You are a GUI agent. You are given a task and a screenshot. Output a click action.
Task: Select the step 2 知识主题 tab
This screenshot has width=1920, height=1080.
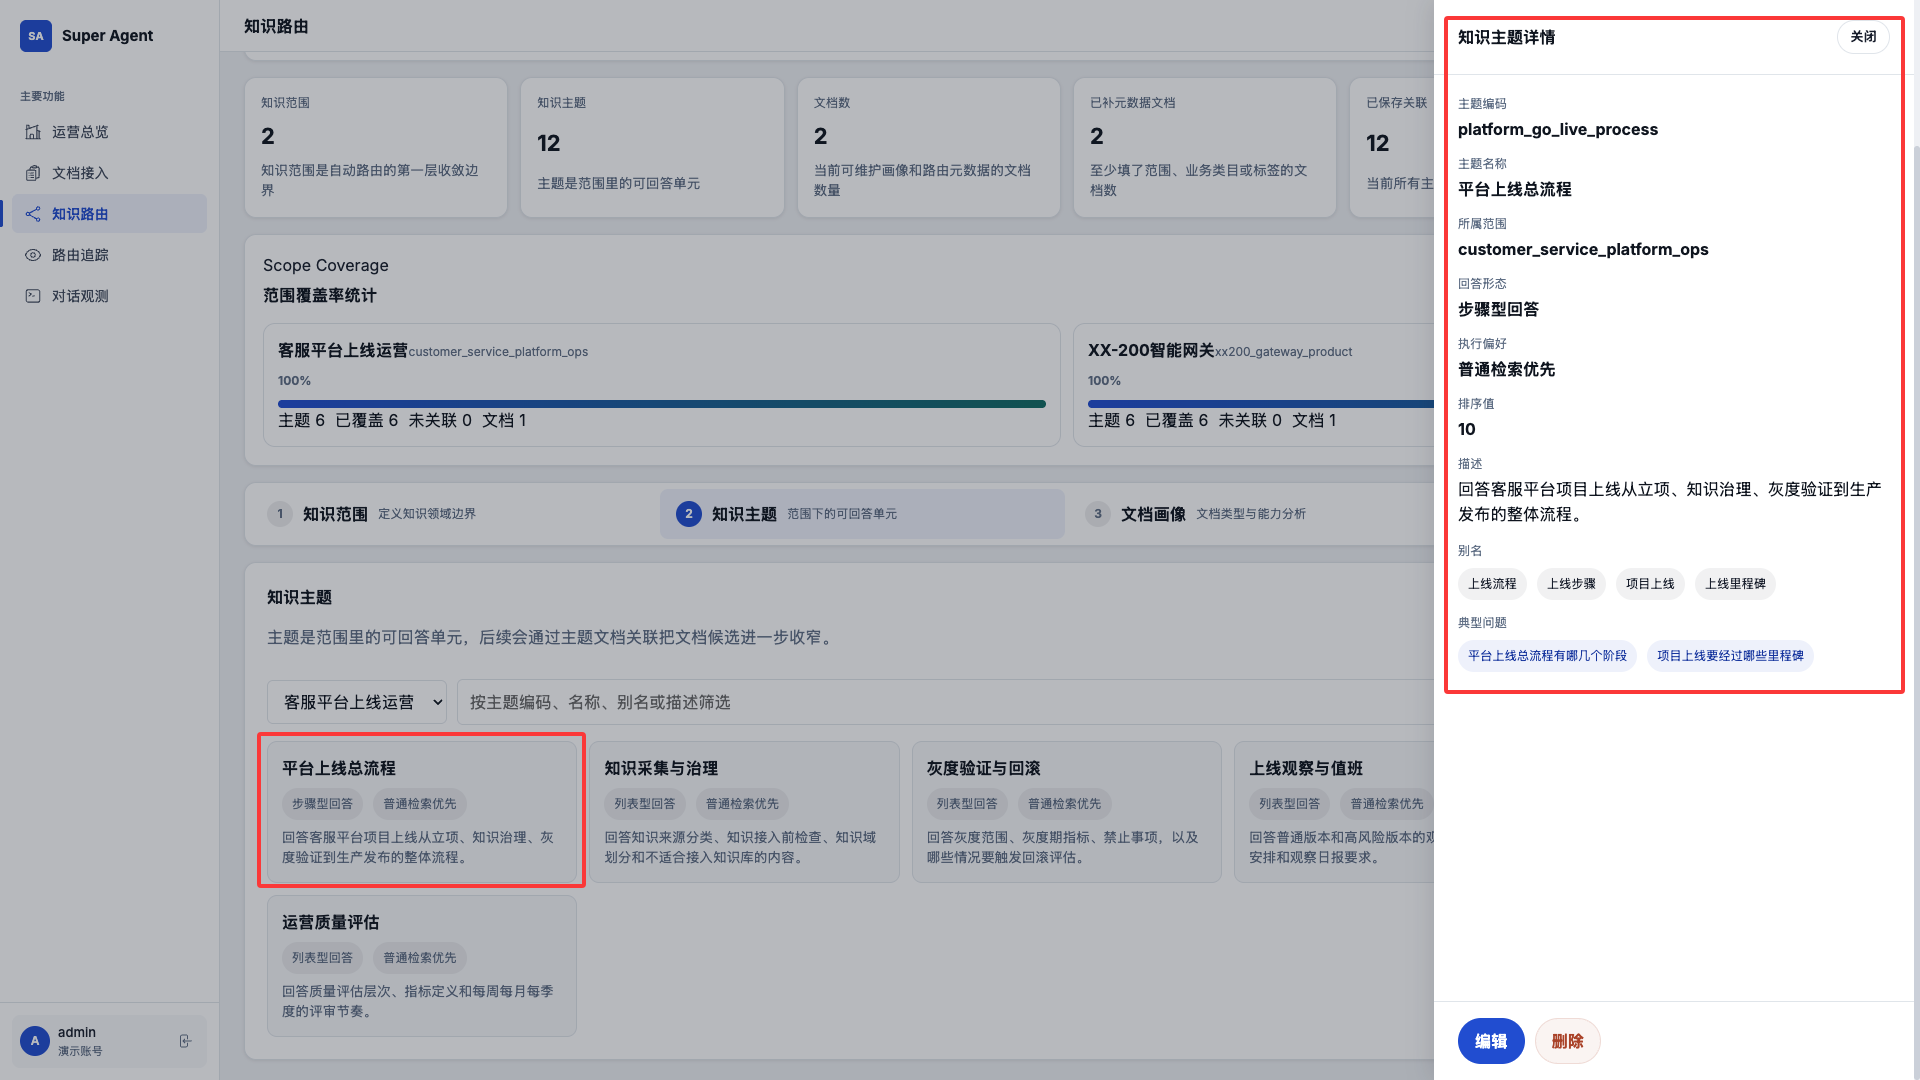click(x=744, y=514)
